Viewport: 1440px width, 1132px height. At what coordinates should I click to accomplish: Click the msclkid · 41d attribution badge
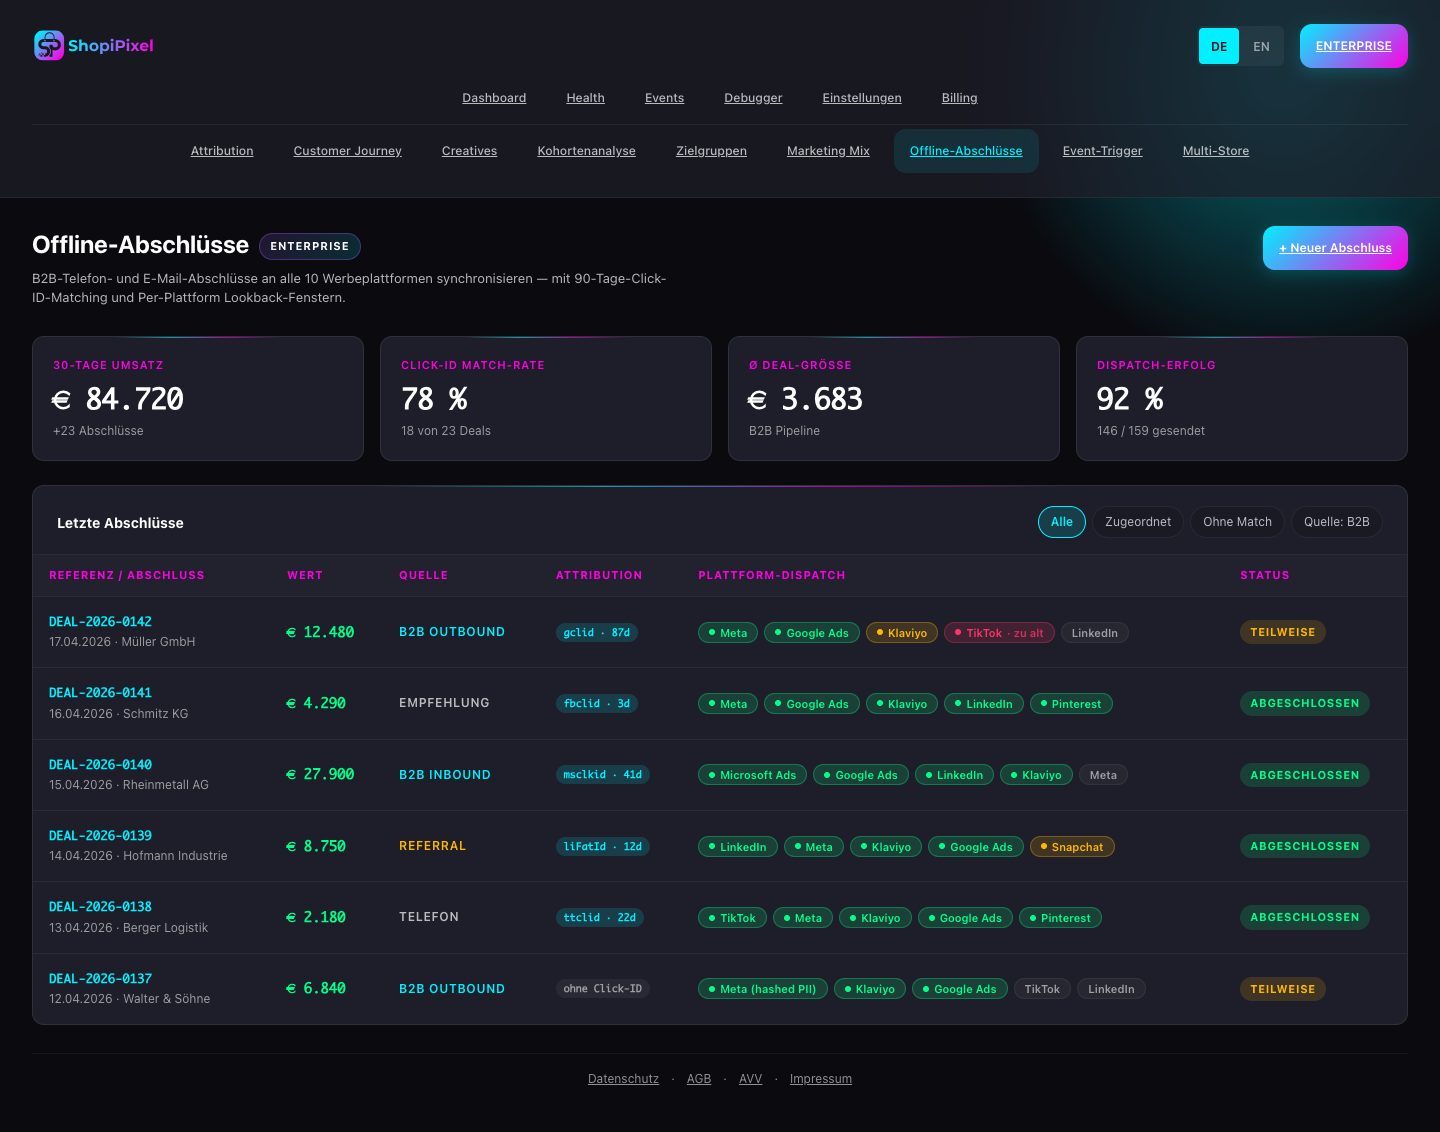click(603, 774)
